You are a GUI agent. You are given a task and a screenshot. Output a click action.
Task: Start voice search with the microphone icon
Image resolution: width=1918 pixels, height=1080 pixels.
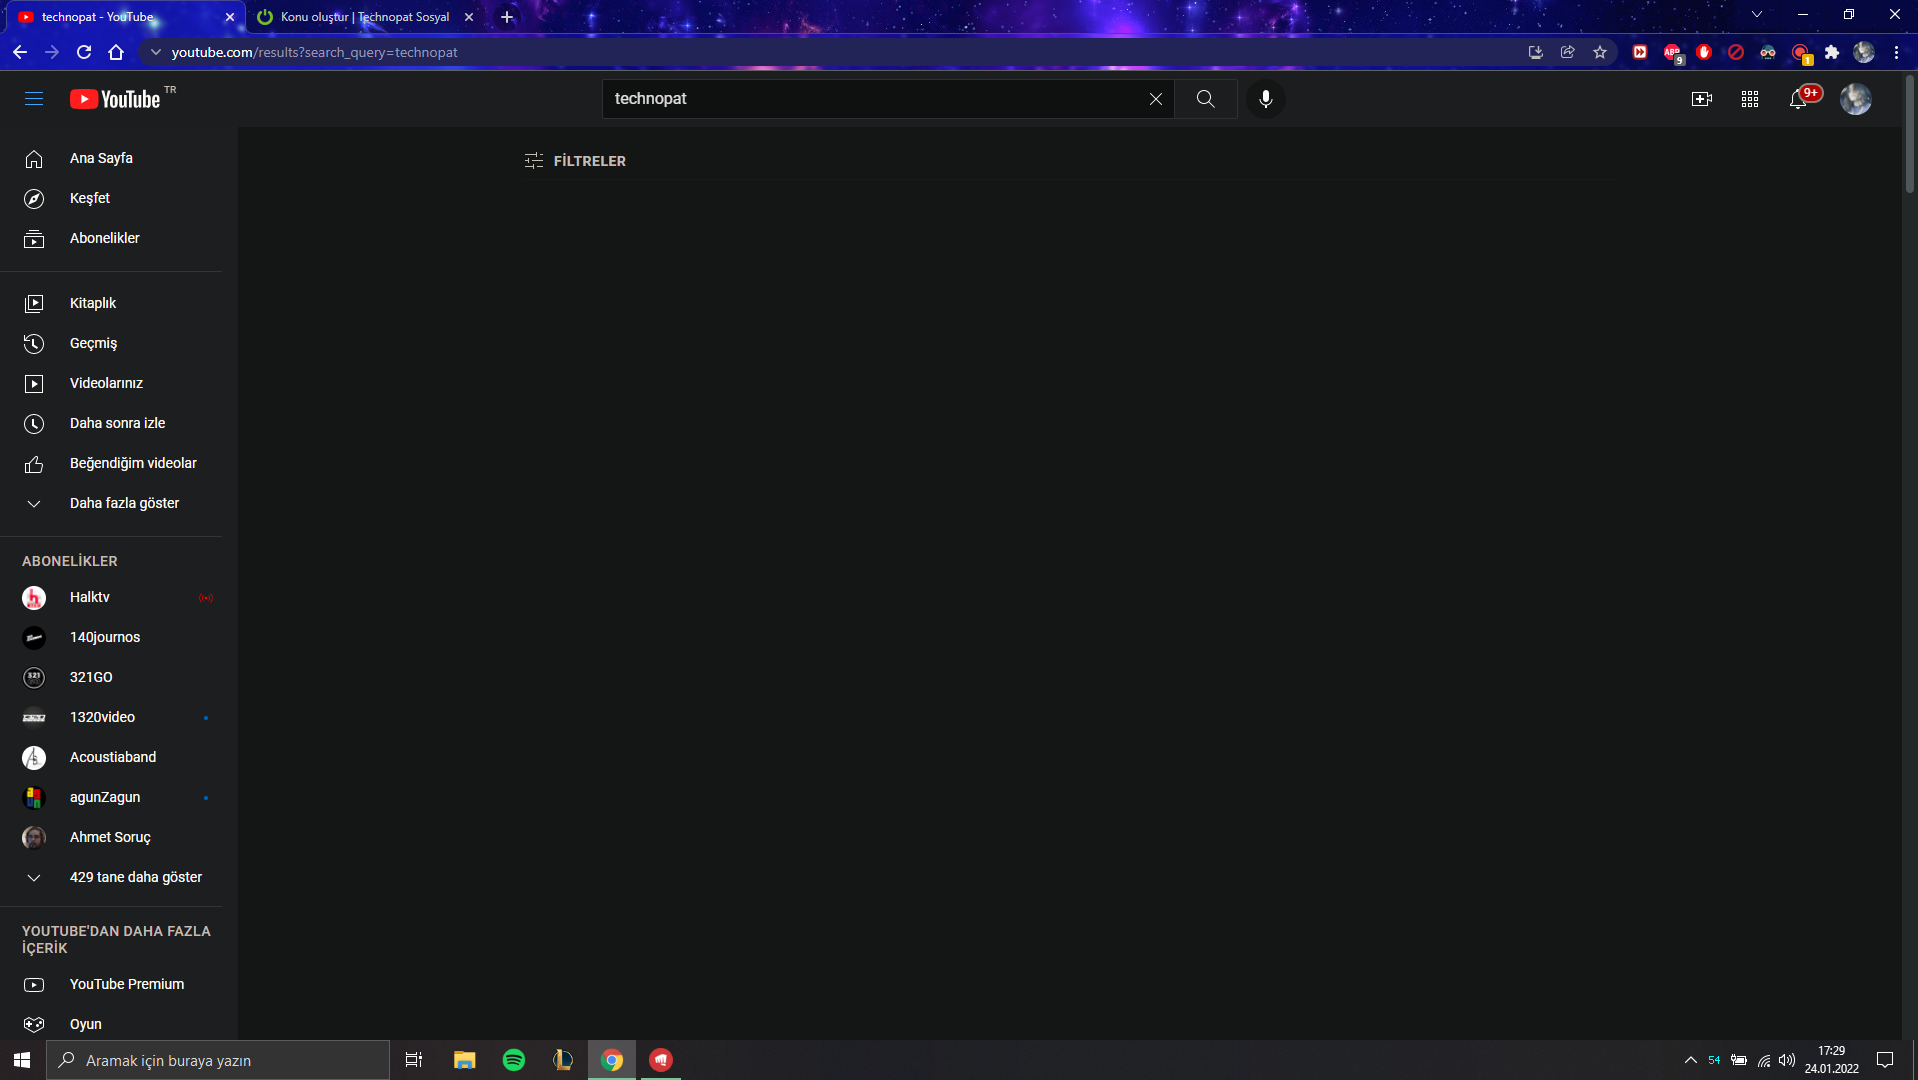tap(1266, 99)
